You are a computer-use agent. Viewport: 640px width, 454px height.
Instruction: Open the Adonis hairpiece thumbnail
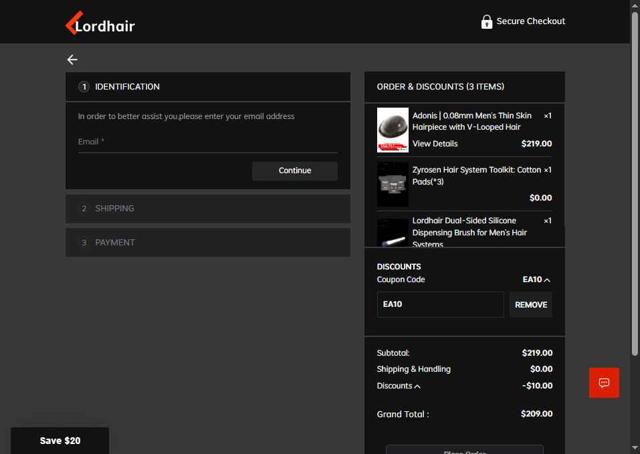point(393,130)
